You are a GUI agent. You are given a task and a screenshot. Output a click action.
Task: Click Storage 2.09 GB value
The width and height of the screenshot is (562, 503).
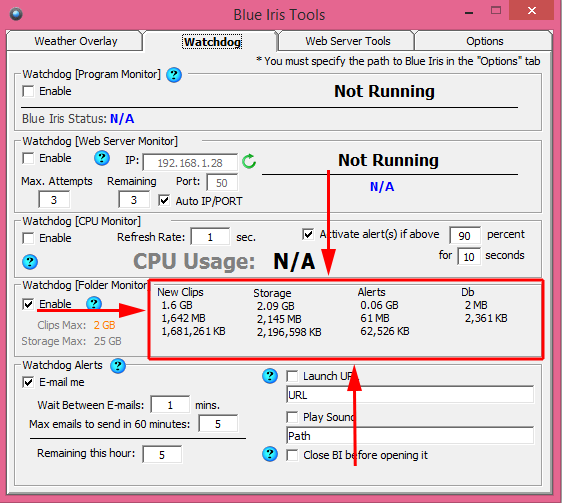(276, 306)
